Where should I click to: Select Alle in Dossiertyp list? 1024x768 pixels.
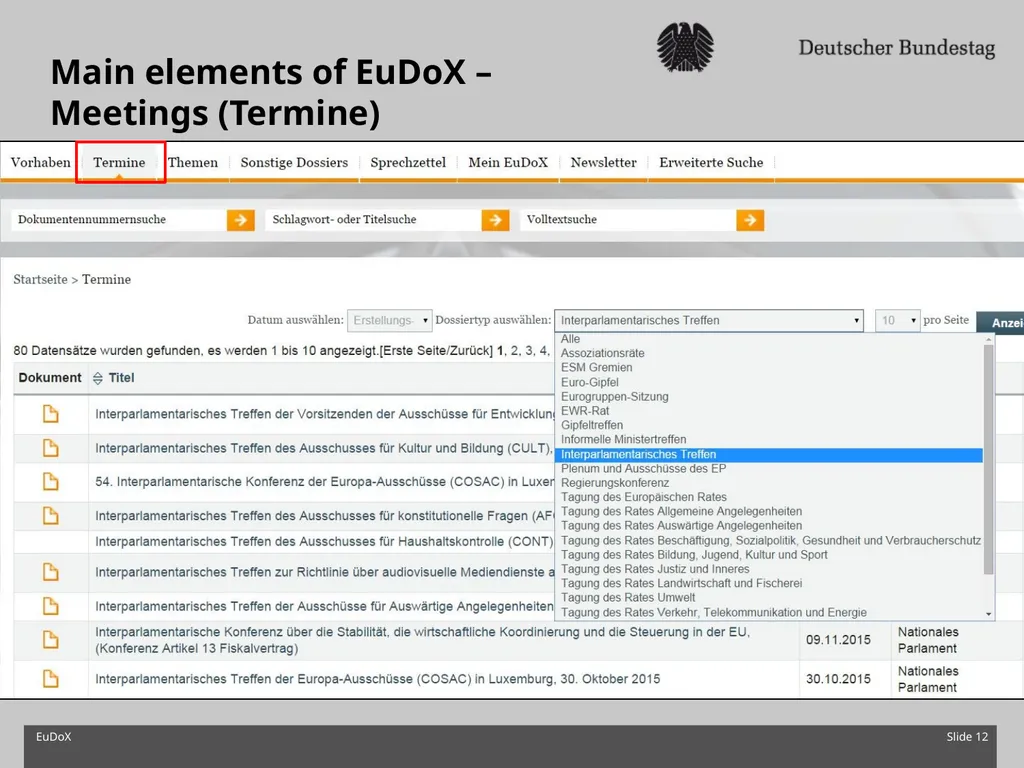769,338
